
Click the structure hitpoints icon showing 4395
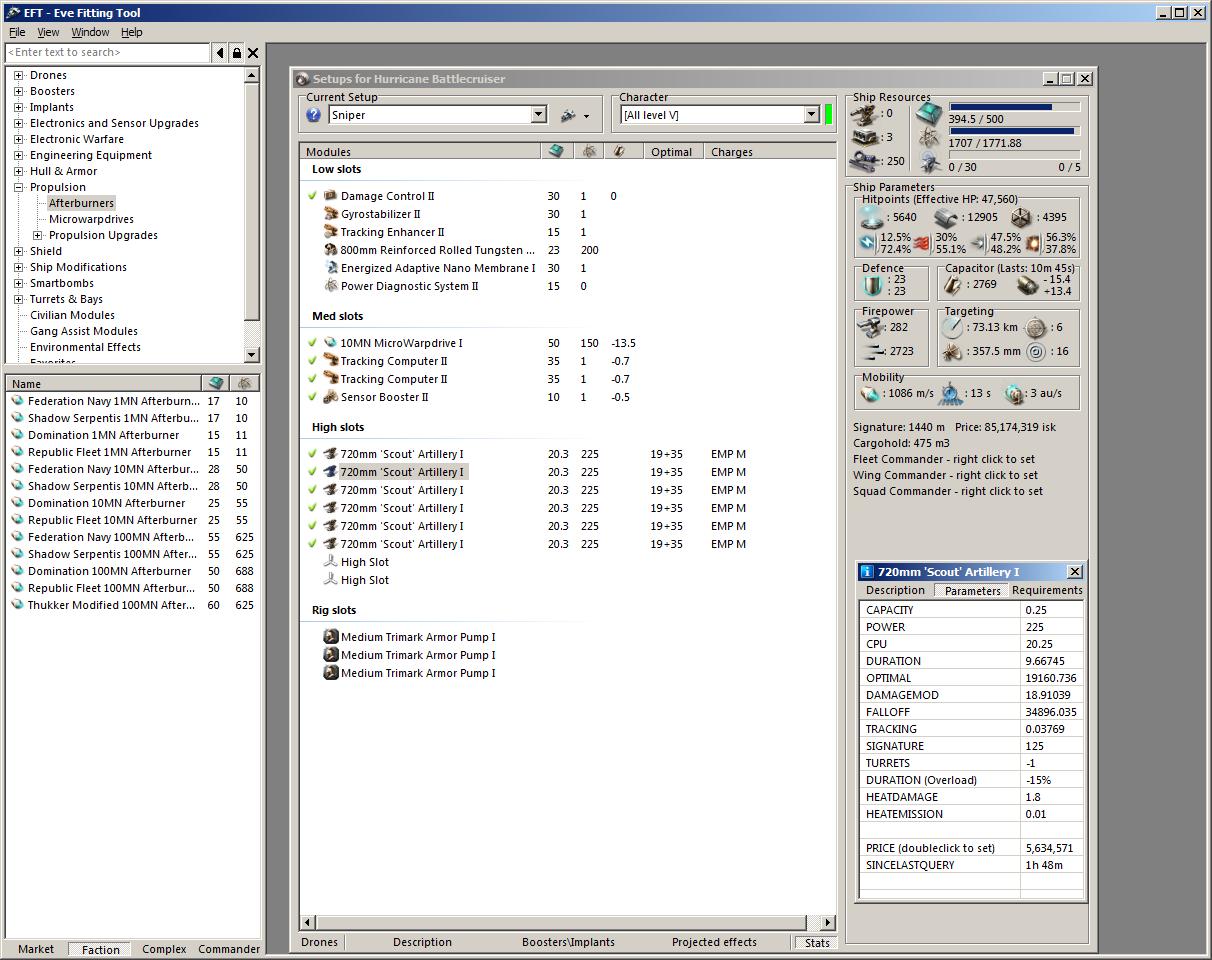(1021, 217)
